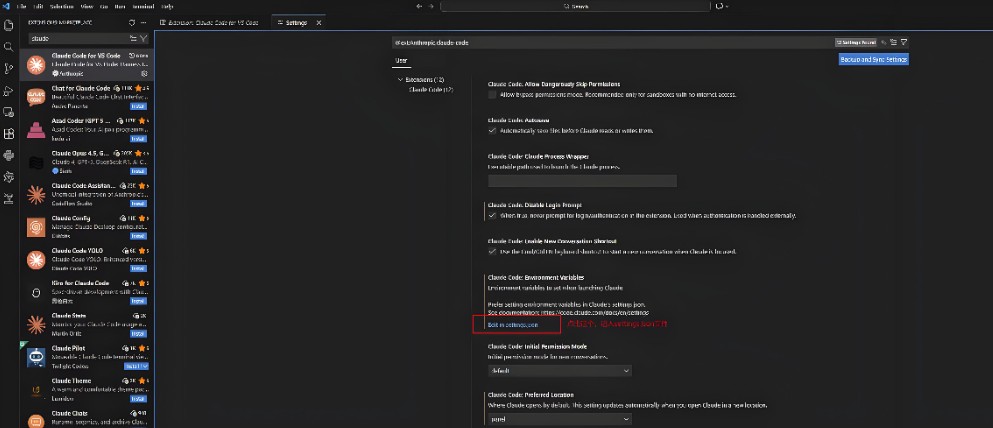The width and height of the screenshot is (993, 428).
Task: Toggle the Claude Code Autosave checkbox
Action: pos(492,130)
